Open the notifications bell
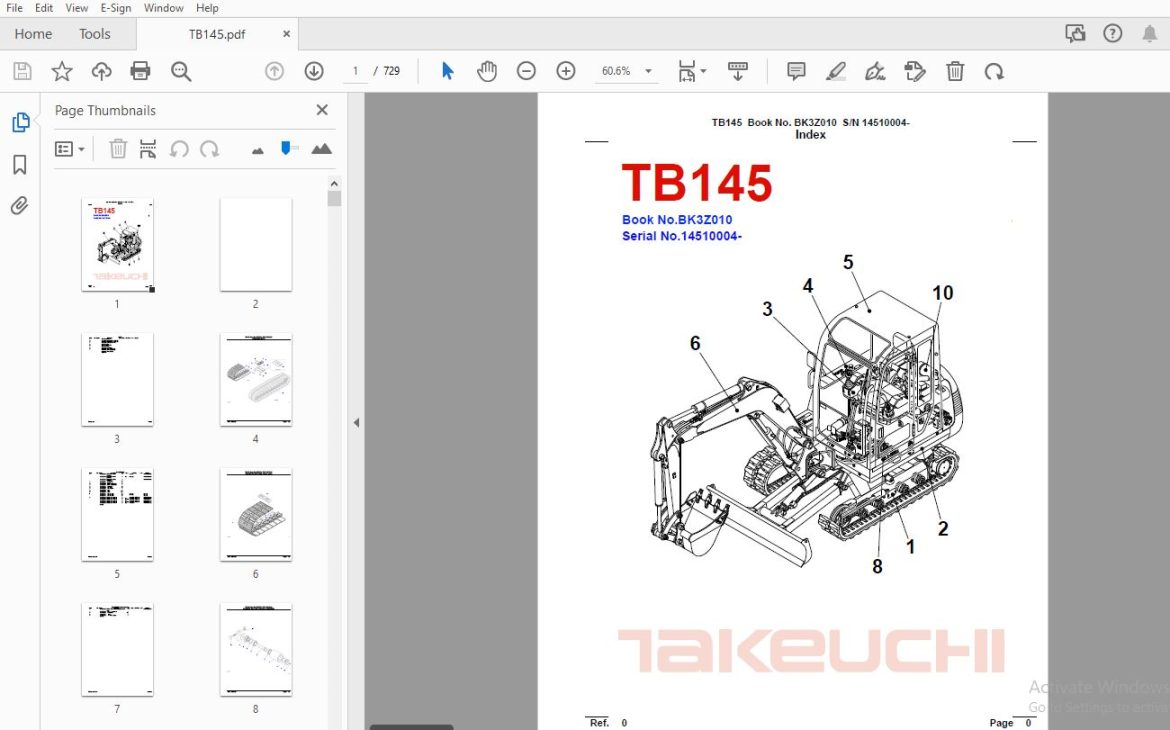Image resolution: width=1170 pixels, height=730 pixels. [1150, 34]
